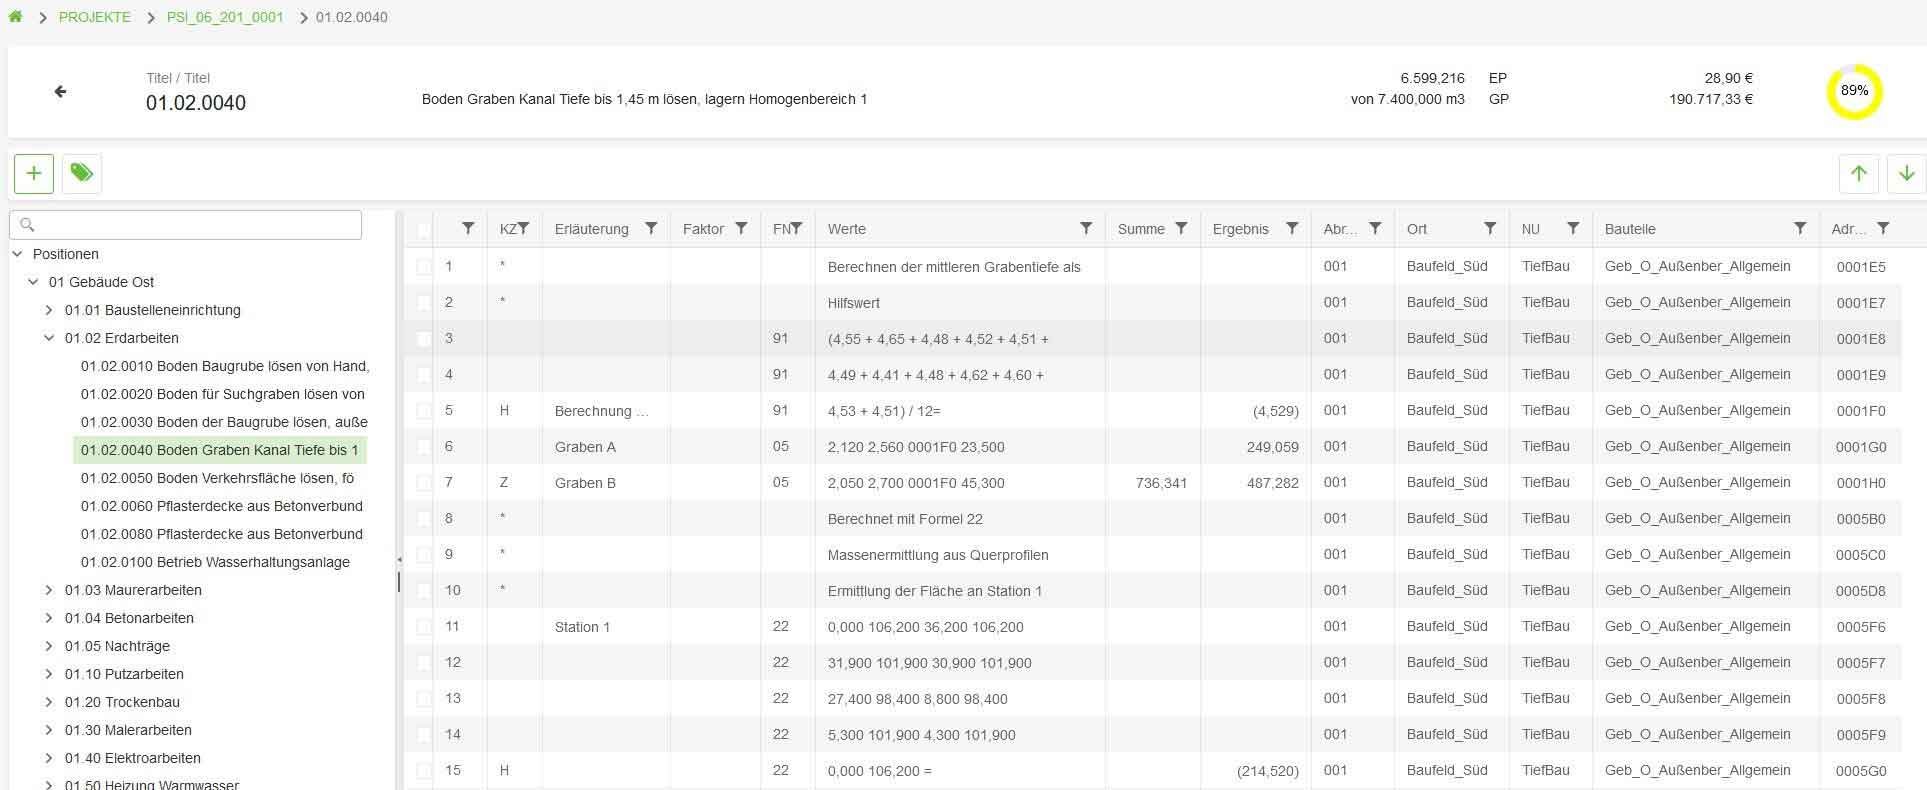Expand 01.04 Betonarbeiten

[49, 618]
